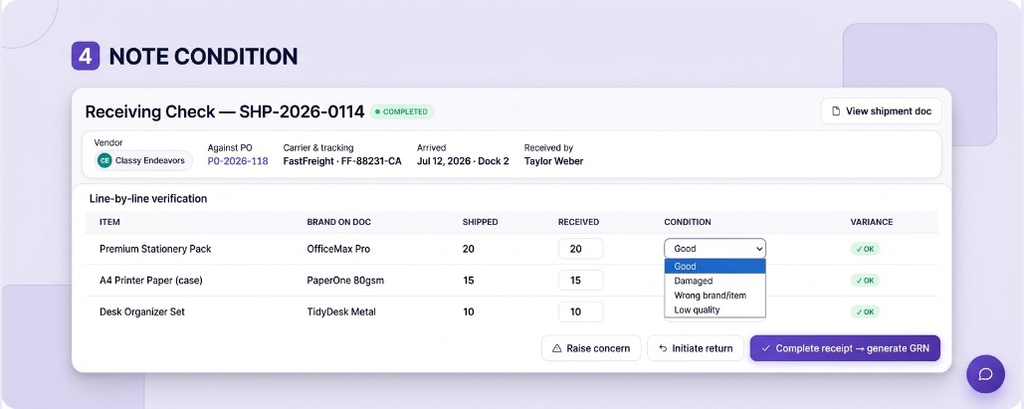Click the receiver name Taylor Weber

554,161
